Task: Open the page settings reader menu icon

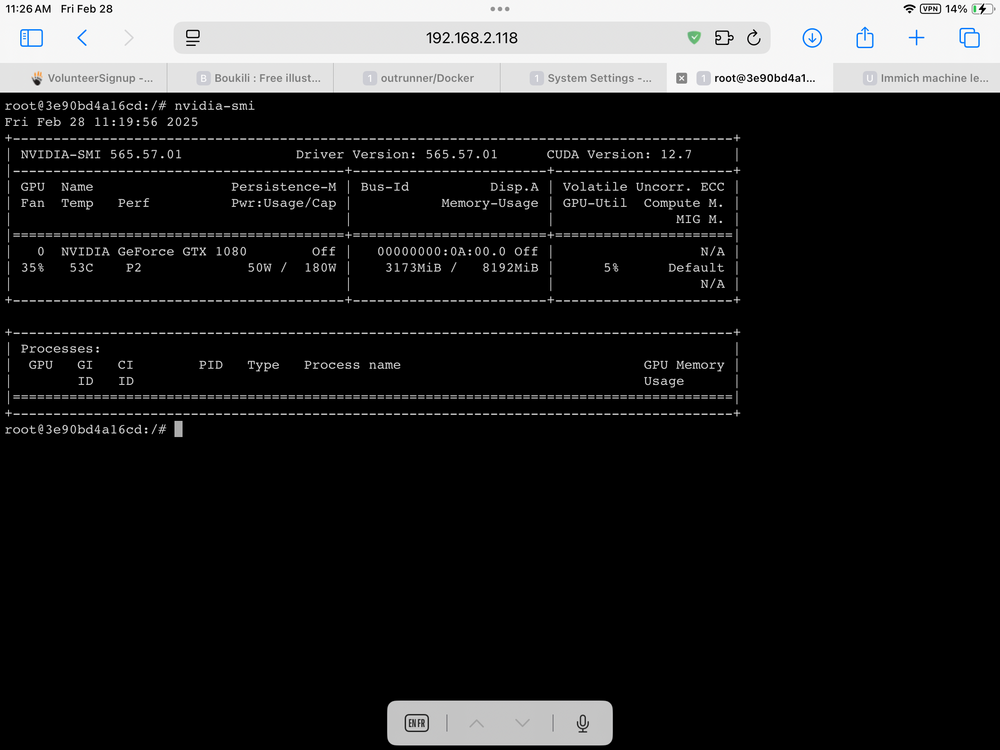Action: [193, 38]
